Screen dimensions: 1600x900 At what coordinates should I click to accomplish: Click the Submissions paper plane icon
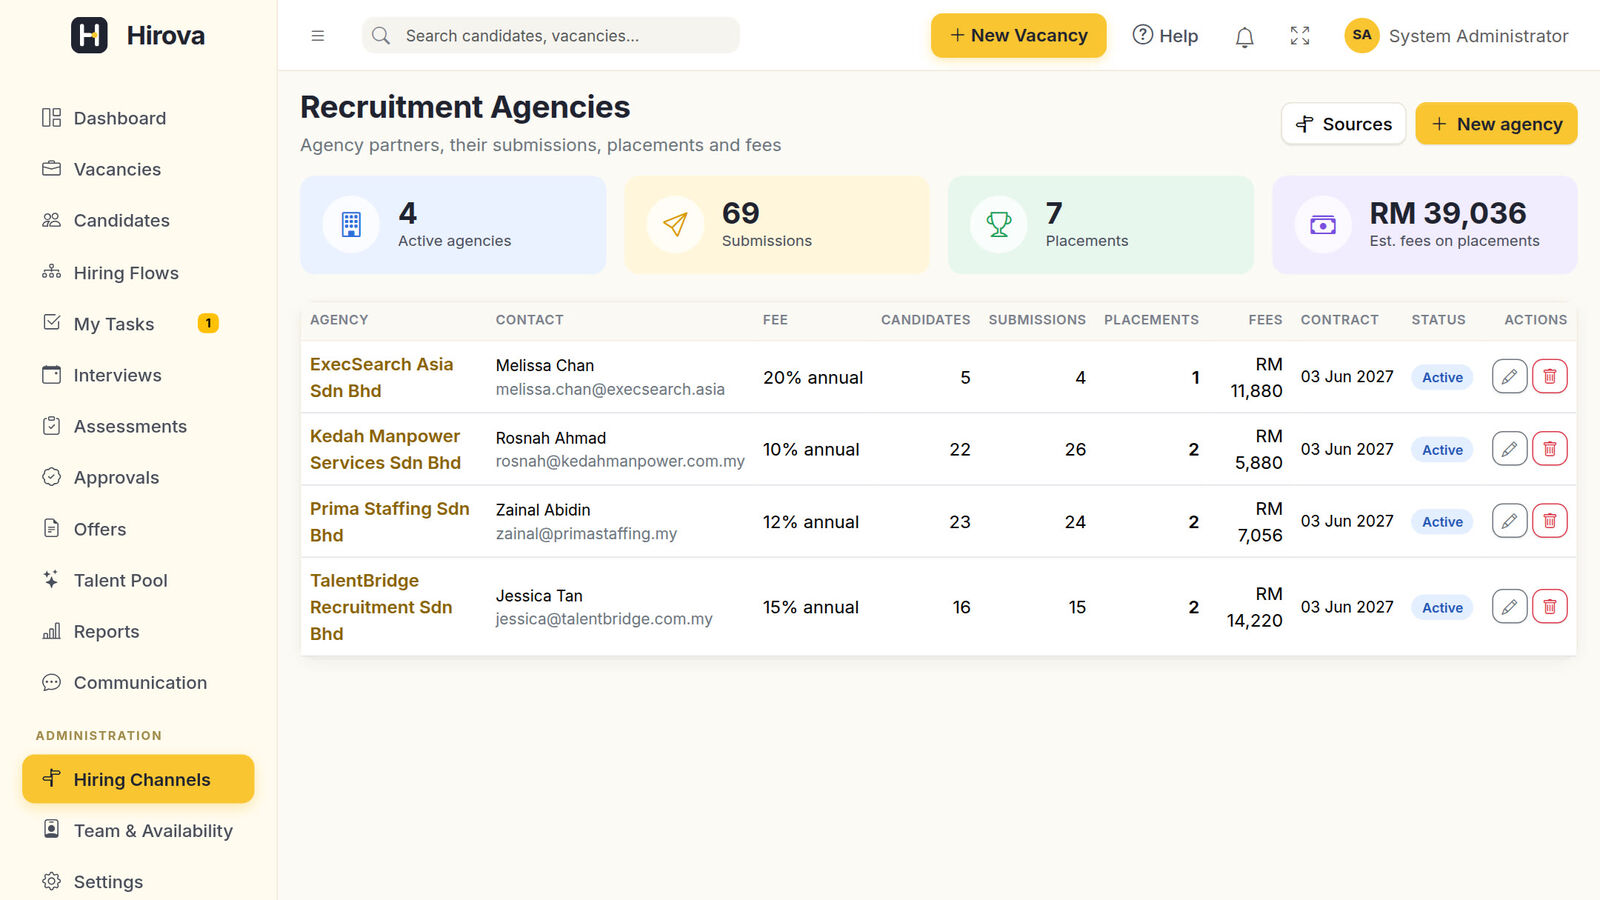coord(675,225)
